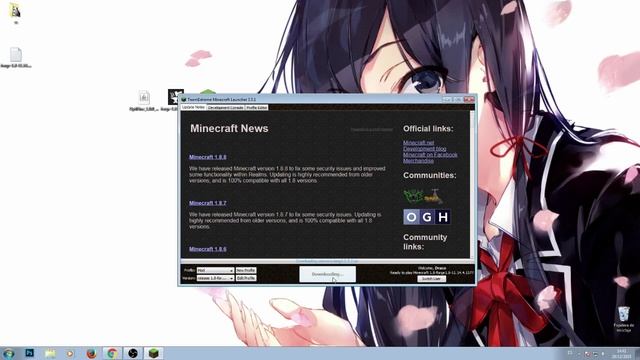
Task: Click the Downloading play button
Action: [x=327, y=274]
